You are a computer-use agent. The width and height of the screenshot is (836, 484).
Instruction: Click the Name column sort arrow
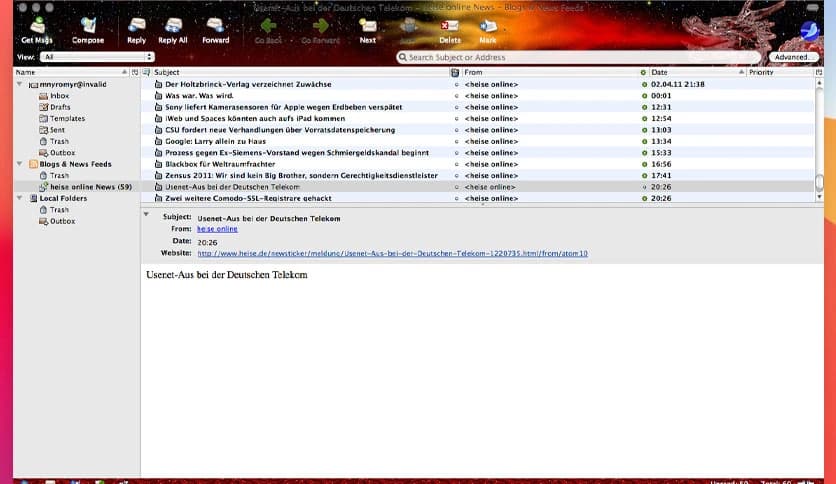pos(124,72)
